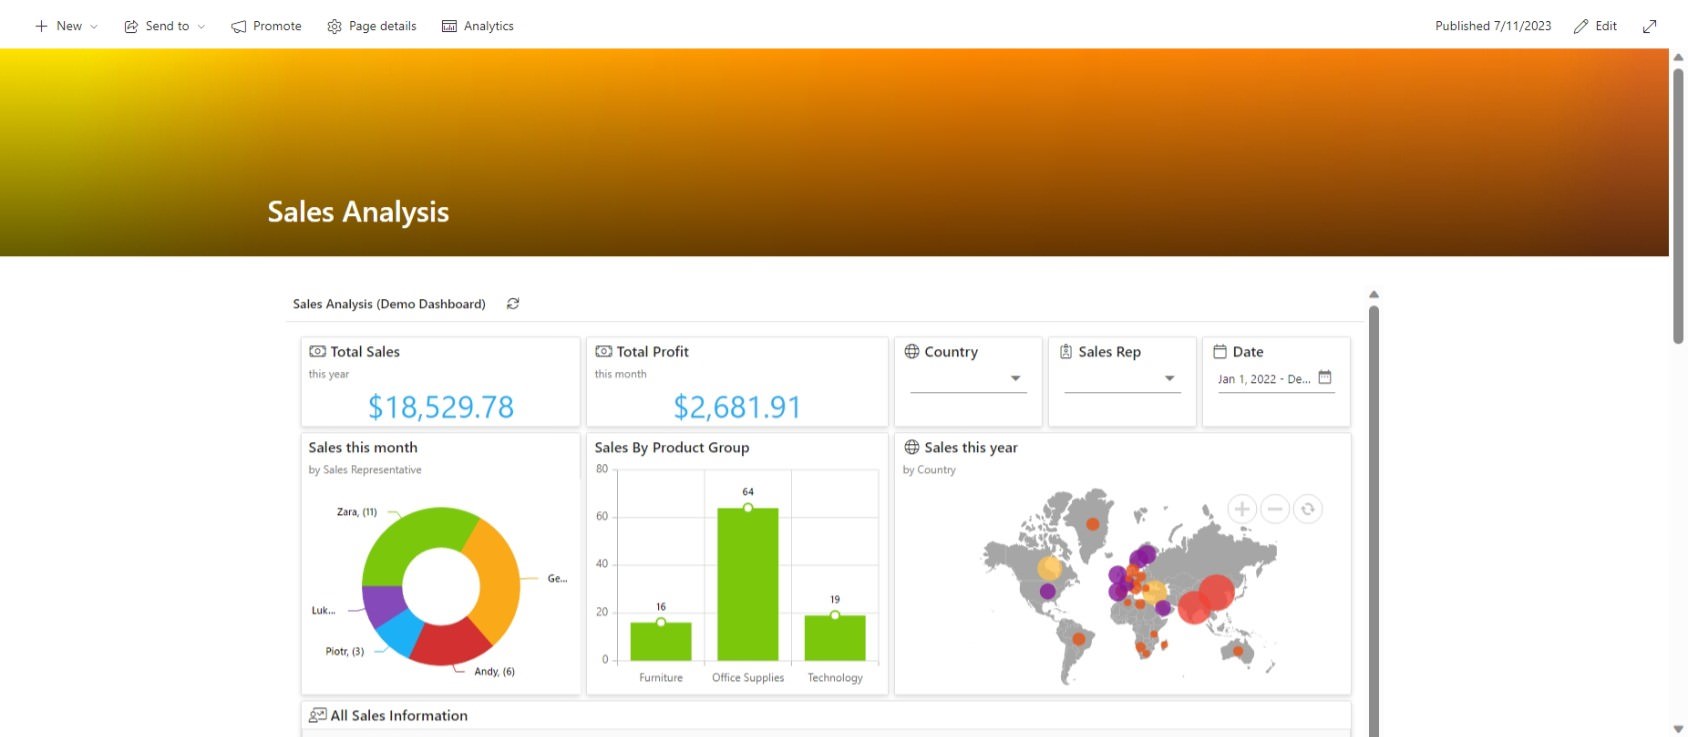
Task: Click the Promote button
Action: coord(266,26)
